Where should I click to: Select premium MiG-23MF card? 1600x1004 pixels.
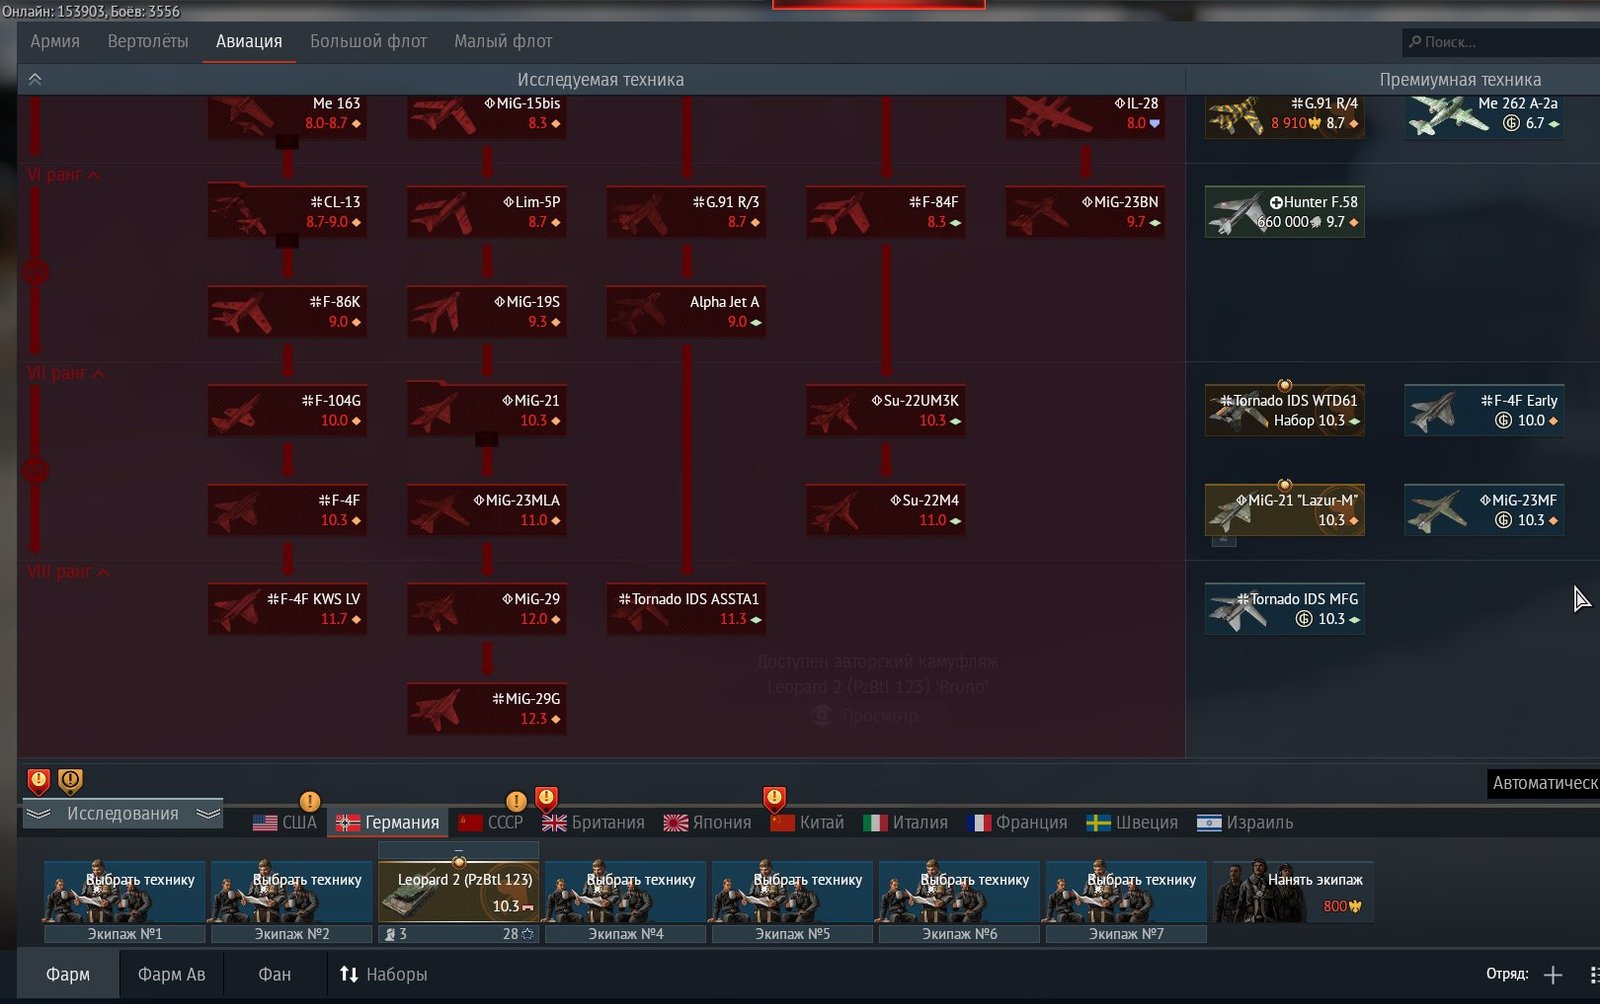[1484, 510]
